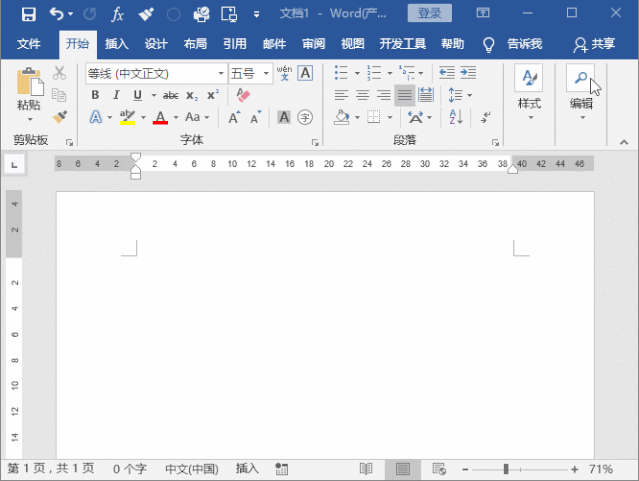Switch to the 插入 (Insert) tab
The height and width of the screenshot is (481, 639).
pyautogui.click(x=117, y=44)
